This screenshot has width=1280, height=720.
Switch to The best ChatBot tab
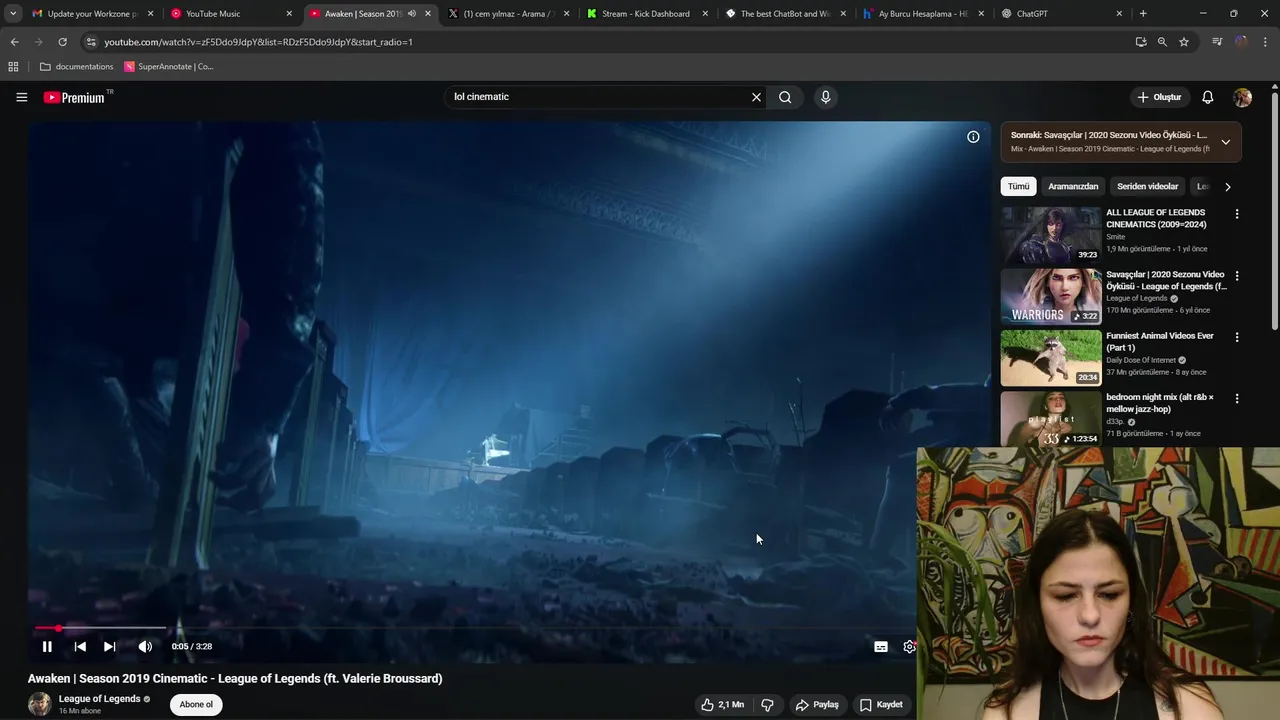click(785, 14)
